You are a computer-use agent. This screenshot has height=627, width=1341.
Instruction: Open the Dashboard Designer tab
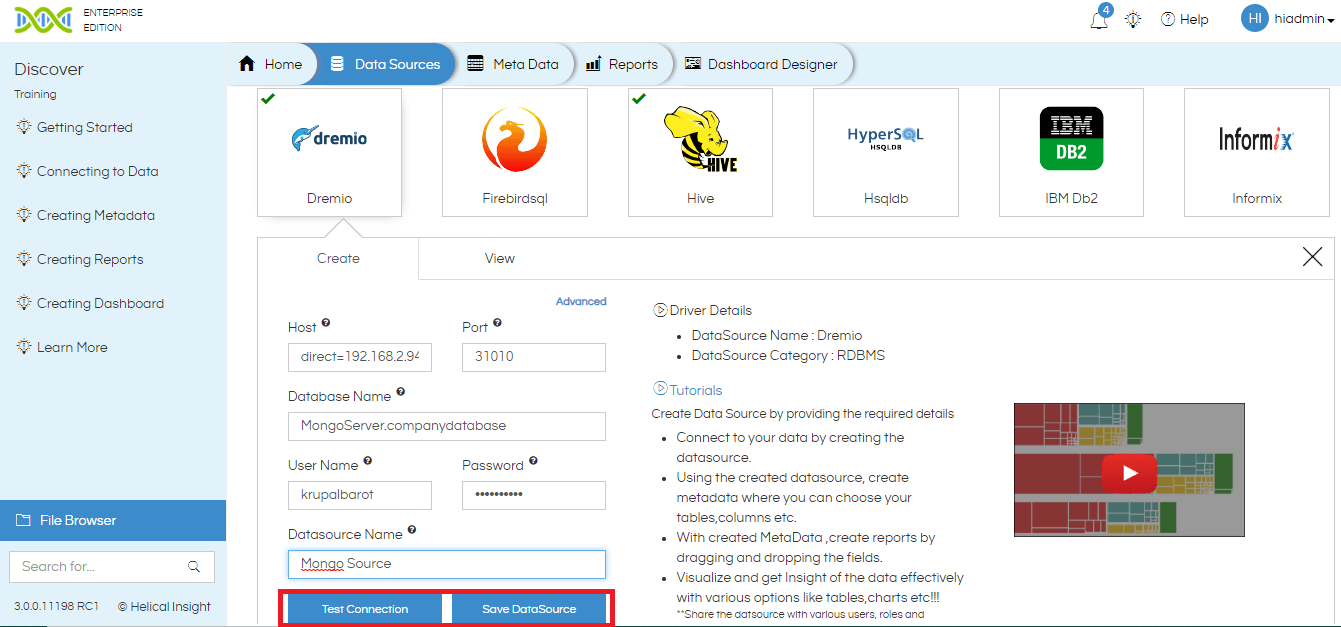(x=761, y=64)
